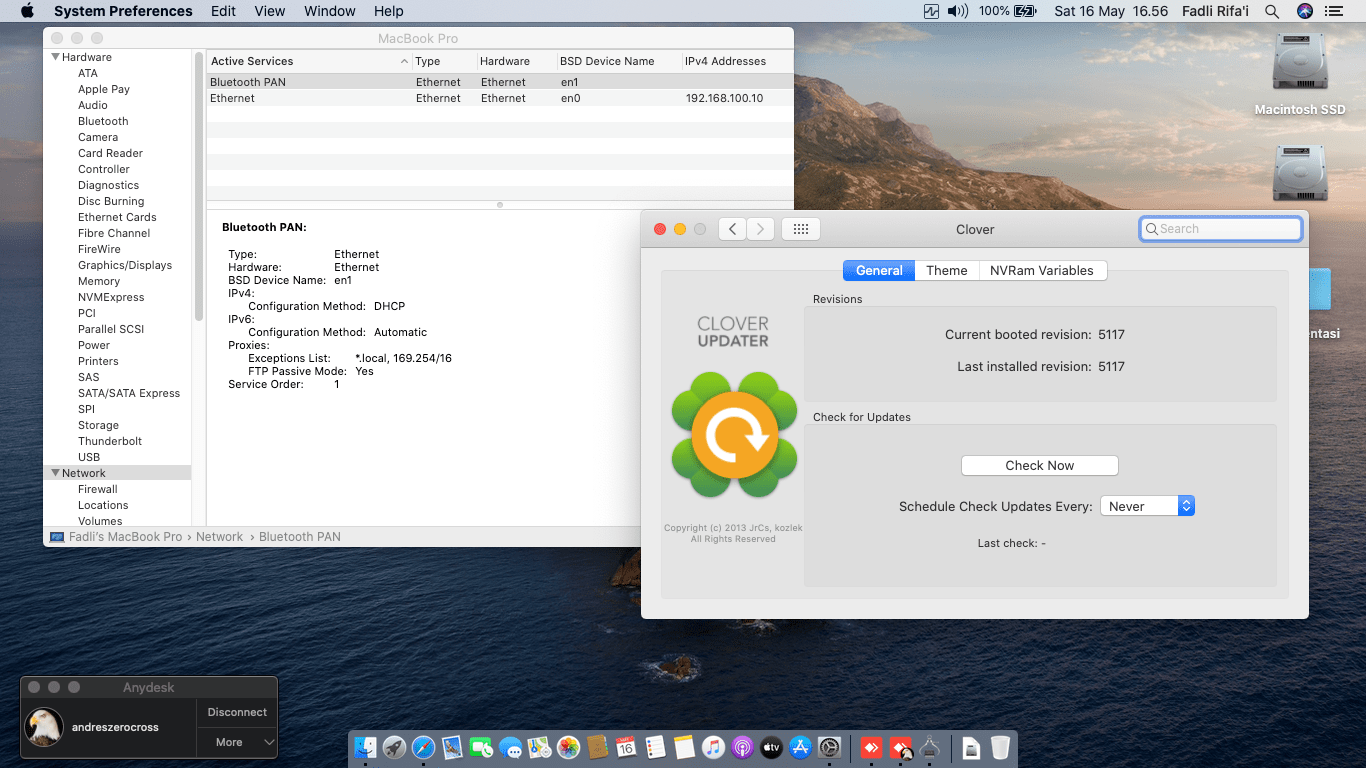Select Locations under Network
The image size is (1366, 768).
tap(103, 505)
